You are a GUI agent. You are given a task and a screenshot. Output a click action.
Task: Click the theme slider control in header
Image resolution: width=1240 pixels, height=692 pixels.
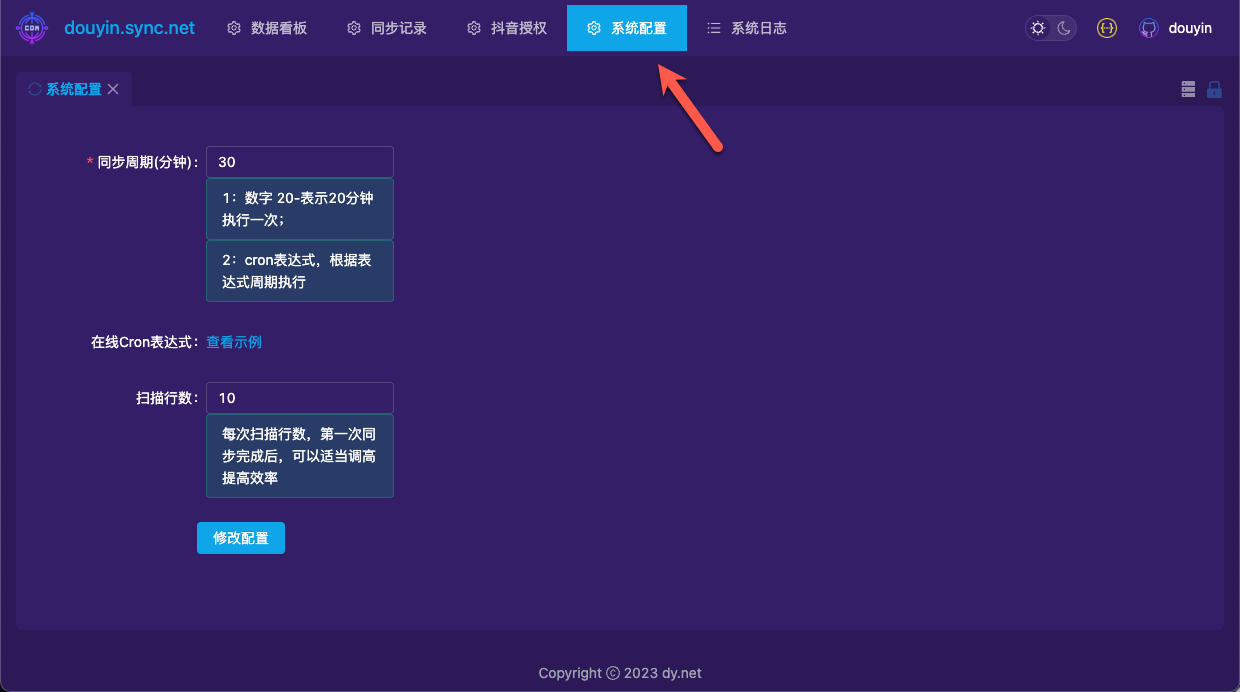pyautogui.click(x=1048, y=28)
